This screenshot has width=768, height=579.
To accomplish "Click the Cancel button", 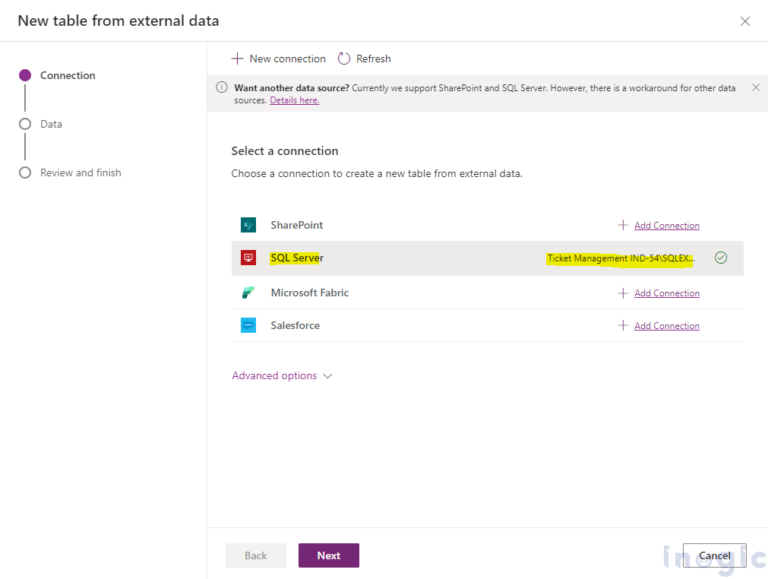I will click(715, 555).
